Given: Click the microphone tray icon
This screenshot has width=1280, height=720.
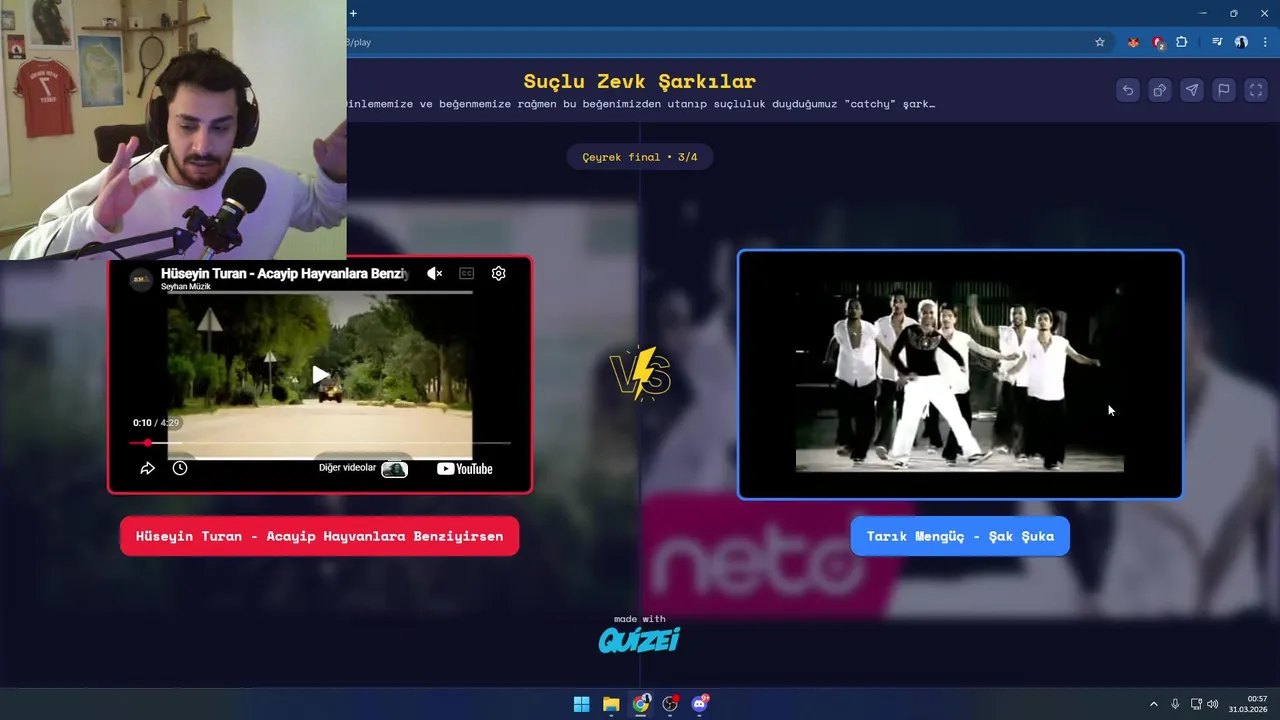Looking at the screenshot, I should click(1175, 704).
